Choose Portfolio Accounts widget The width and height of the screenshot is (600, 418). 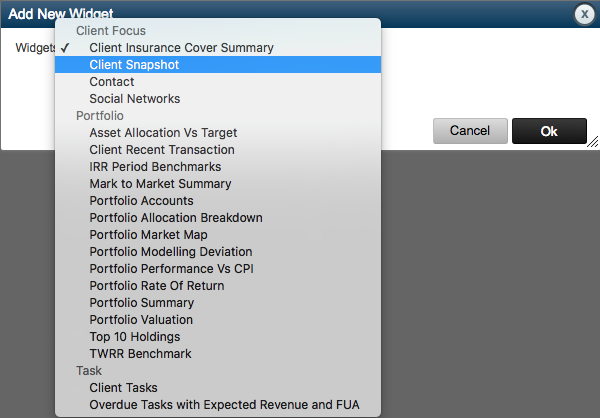[141, 201]
